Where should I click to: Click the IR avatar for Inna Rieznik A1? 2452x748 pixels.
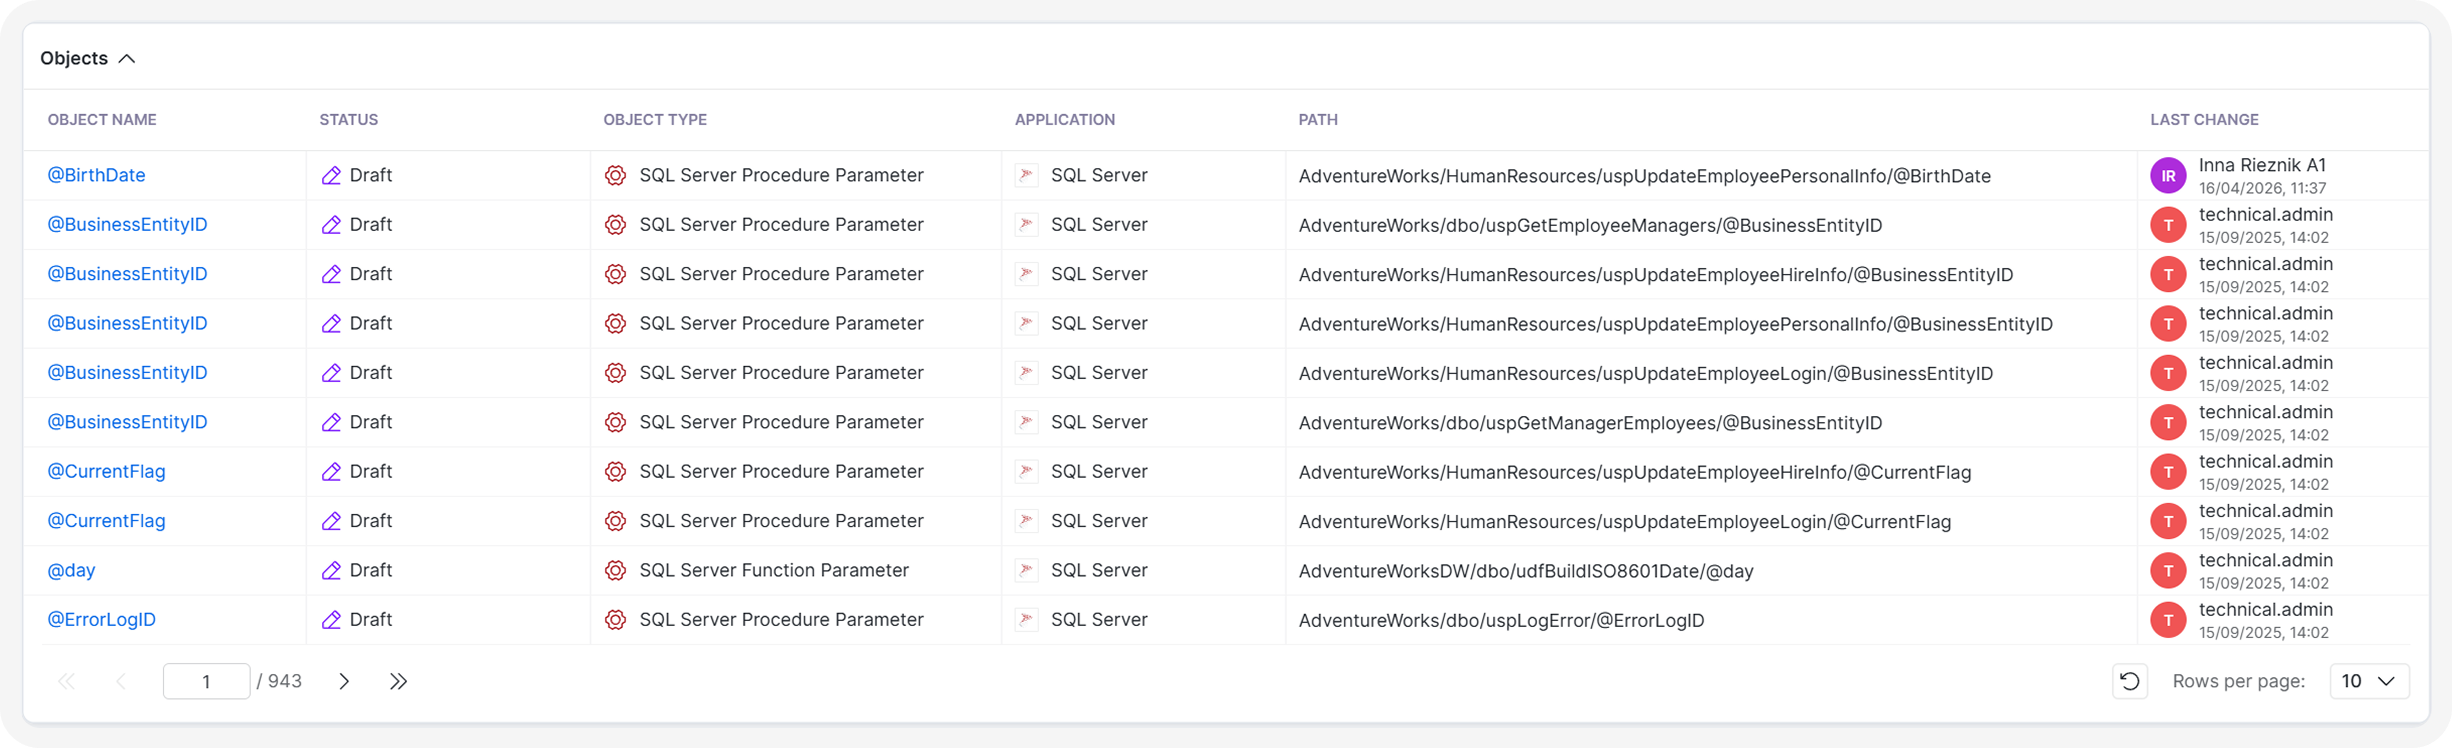coord(2168,176)
